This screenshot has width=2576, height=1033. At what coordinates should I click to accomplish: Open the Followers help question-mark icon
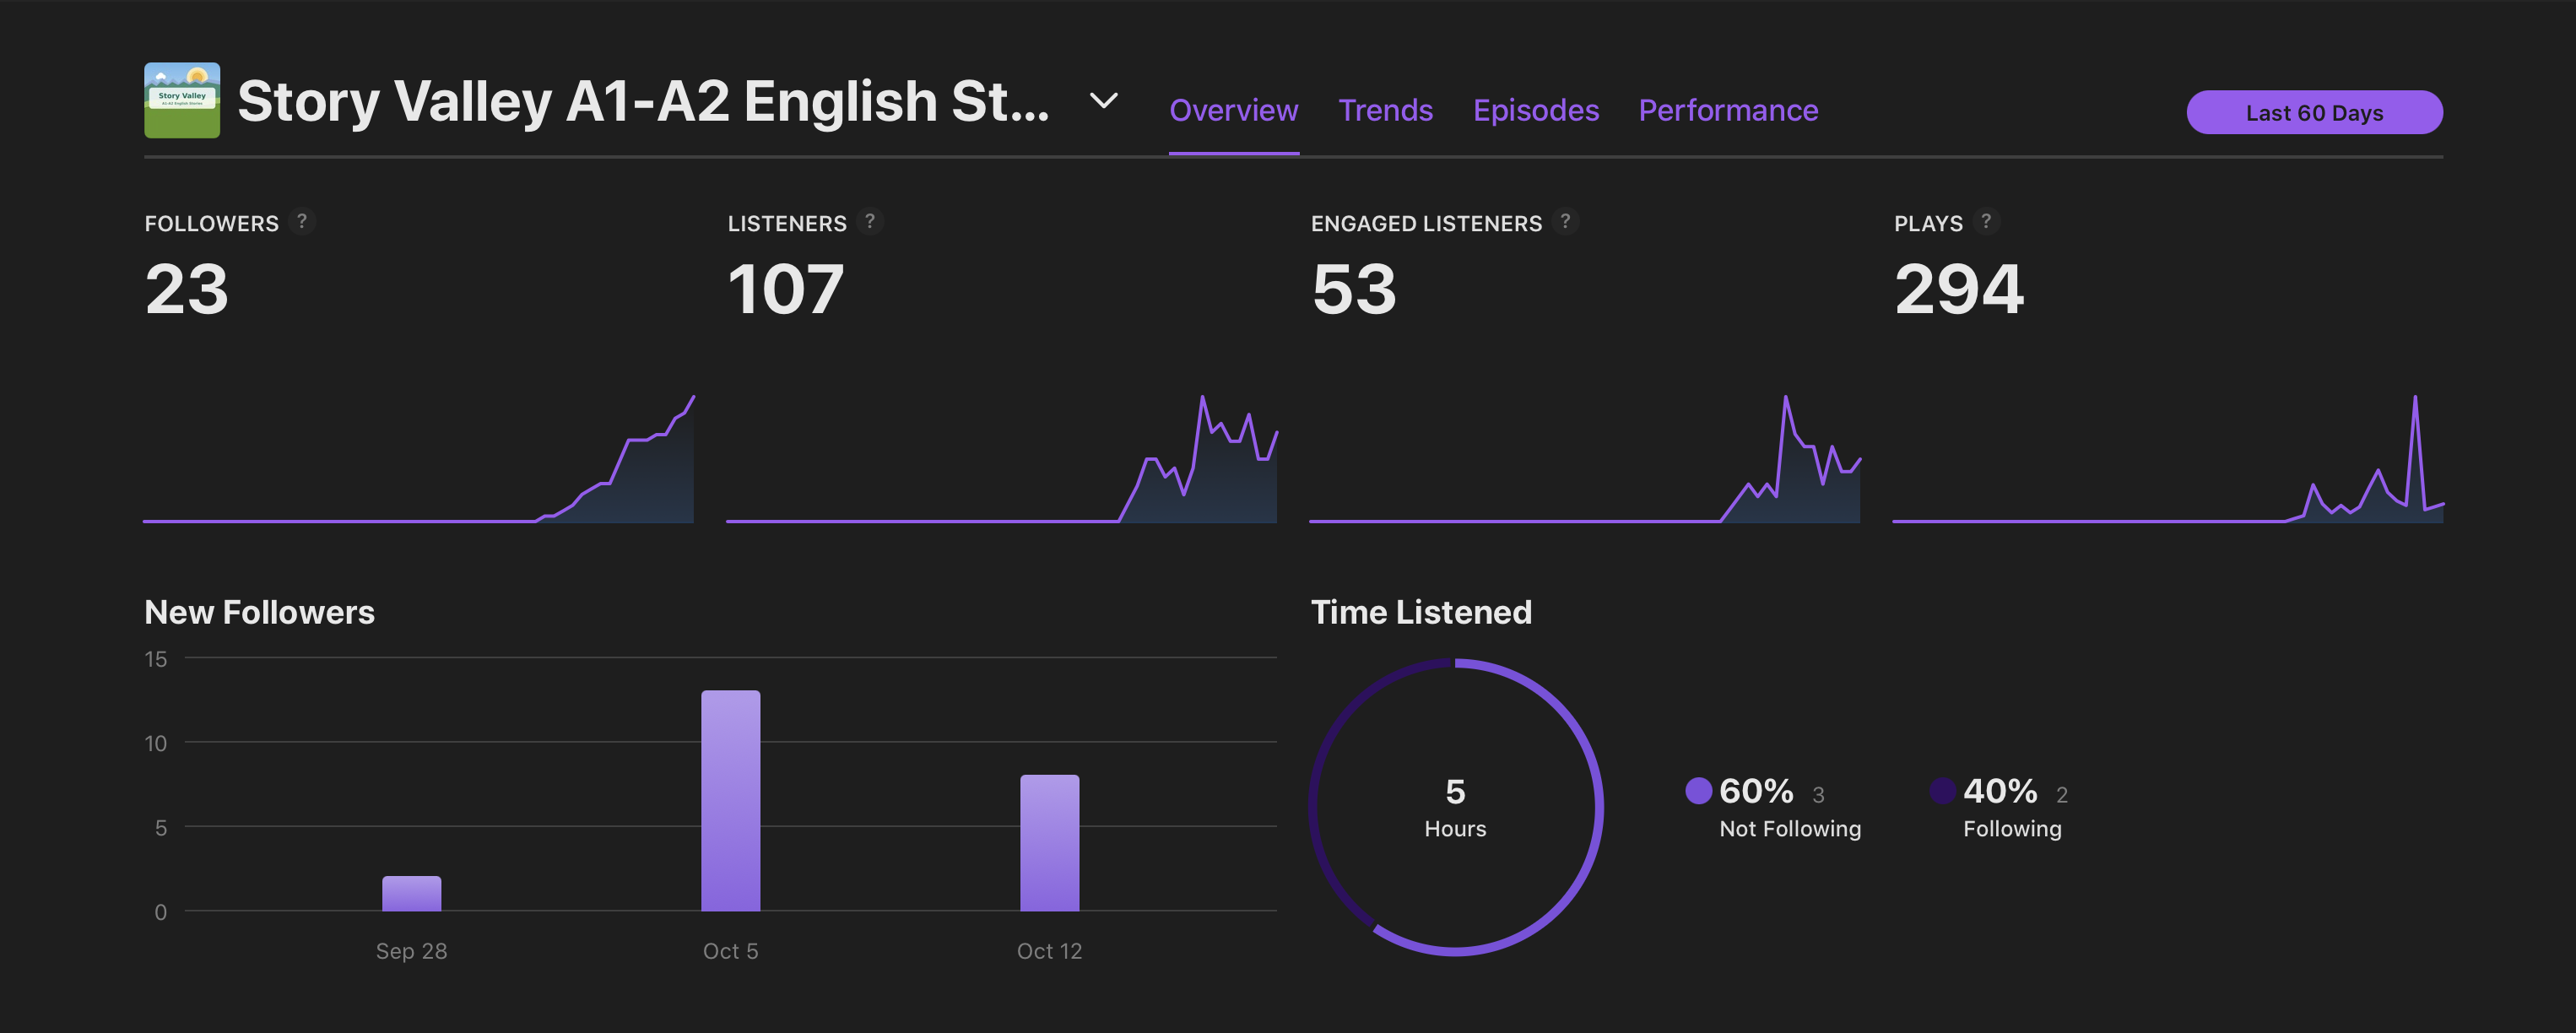(302, 221)
